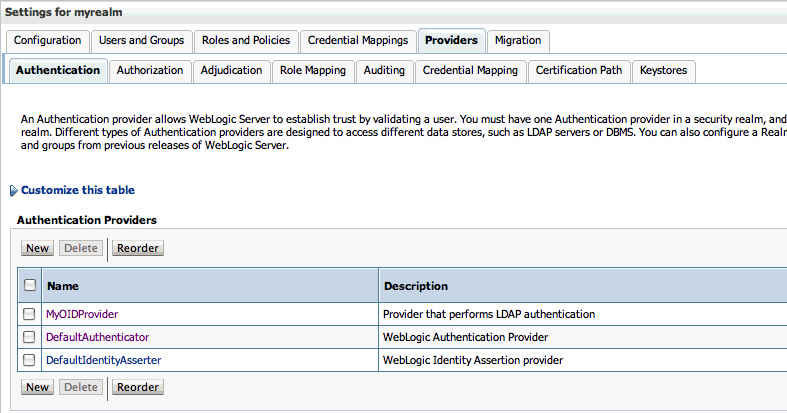The width and height of the screenshot is (787, 413).
Task: Open the Keystores sub-tab
Action: [664, 71]
